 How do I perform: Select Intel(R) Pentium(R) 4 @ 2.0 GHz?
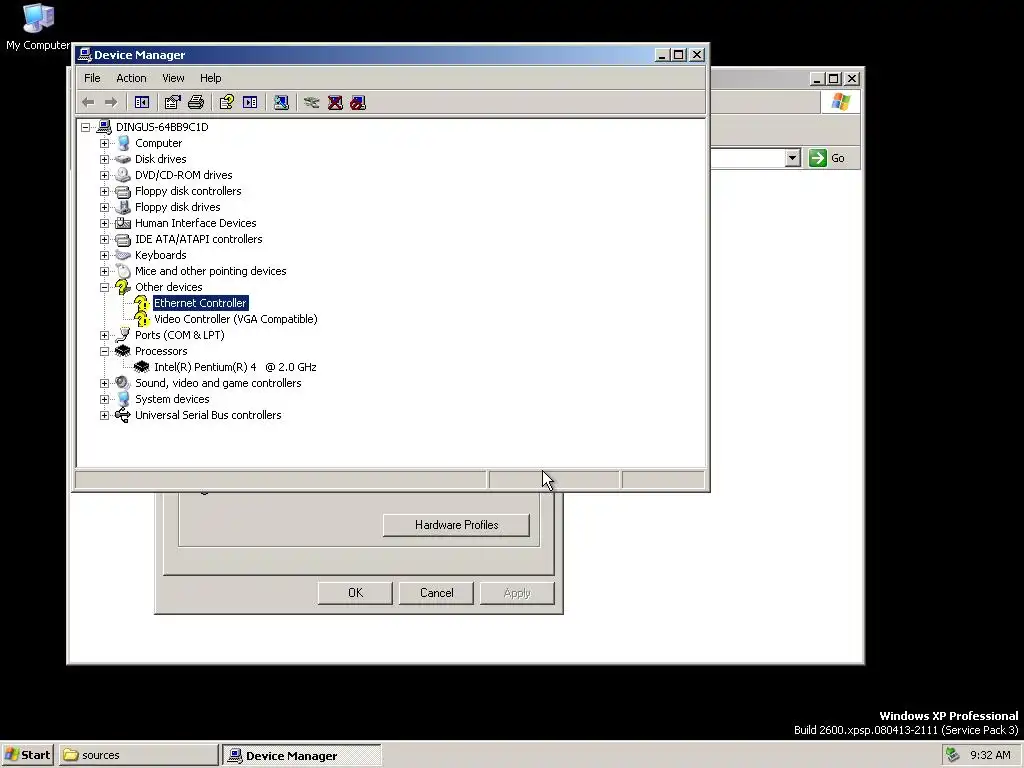tap(235, 367)
